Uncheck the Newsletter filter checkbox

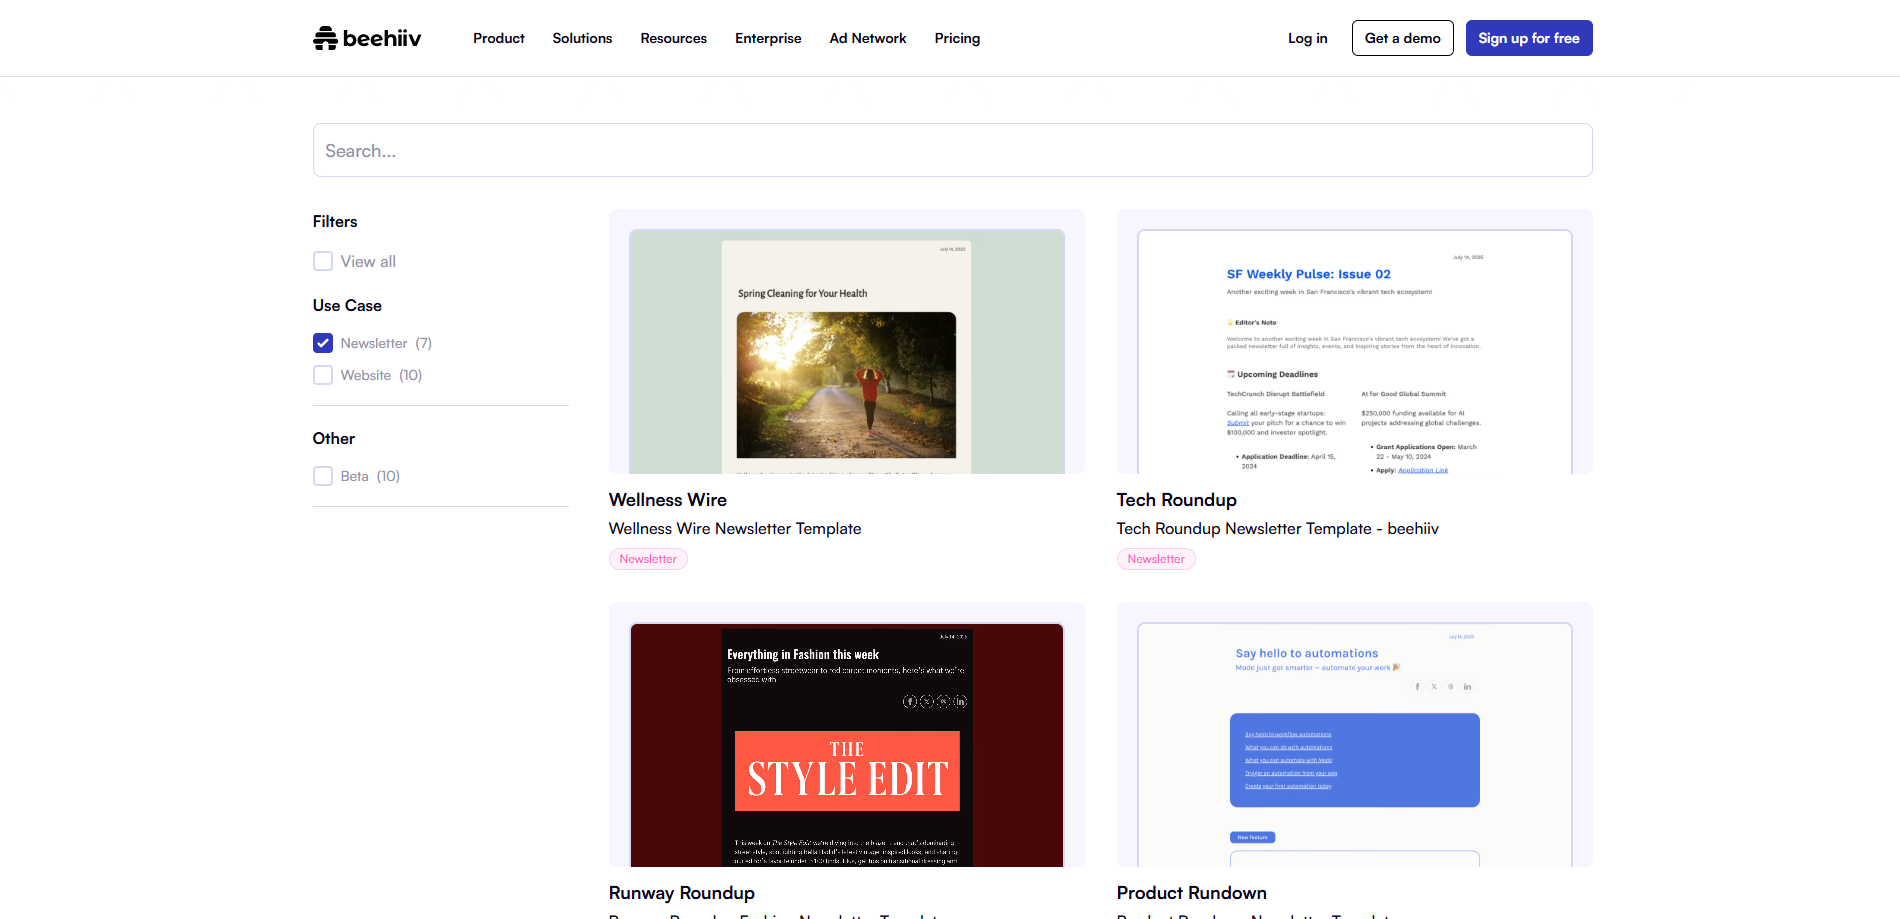coord(323,343)
